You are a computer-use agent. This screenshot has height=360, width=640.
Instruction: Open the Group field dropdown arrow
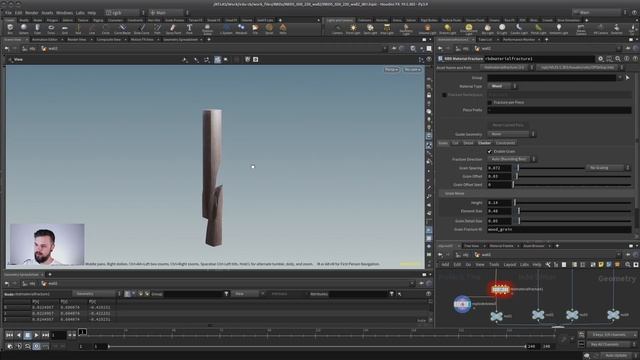click(x=620, y=77)
